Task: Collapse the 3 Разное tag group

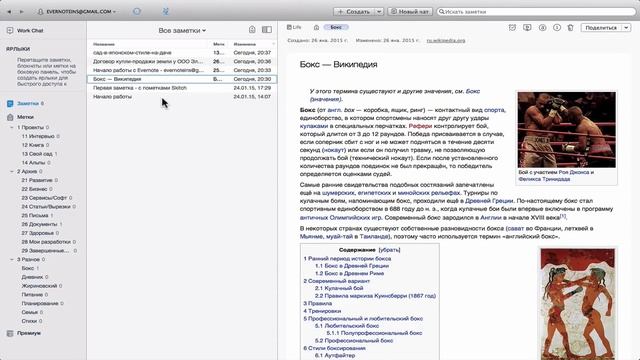Action: coord(12,259)
